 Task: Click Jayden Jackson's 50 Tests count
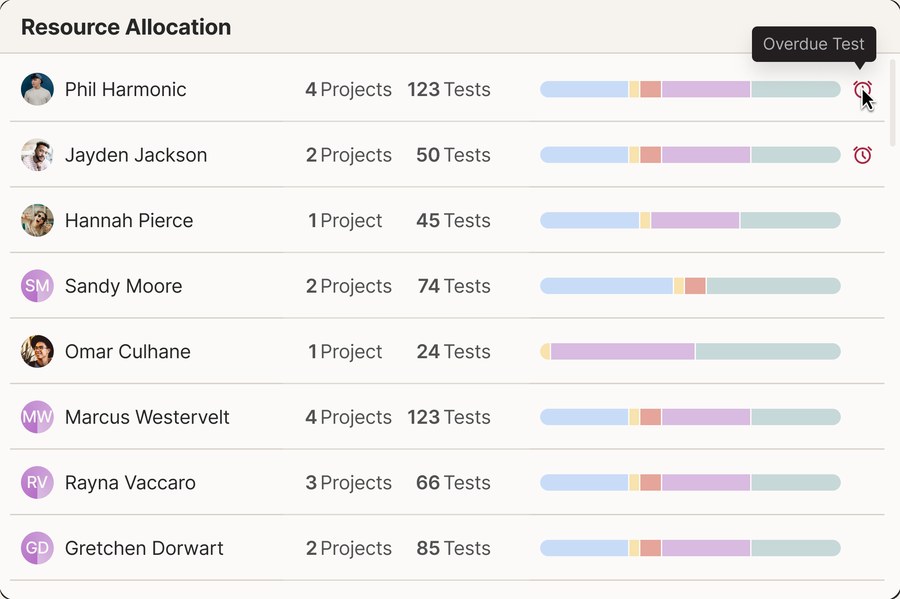point(453,155)
